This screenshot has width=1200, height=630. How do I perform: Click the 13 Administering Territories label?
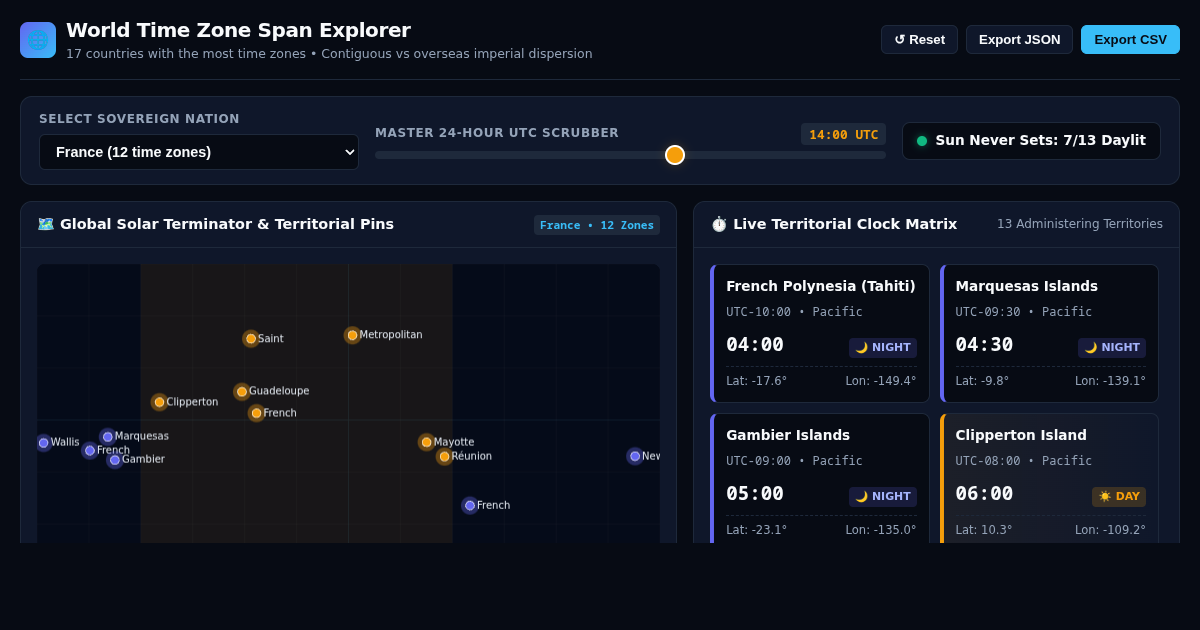(1080, 224)
